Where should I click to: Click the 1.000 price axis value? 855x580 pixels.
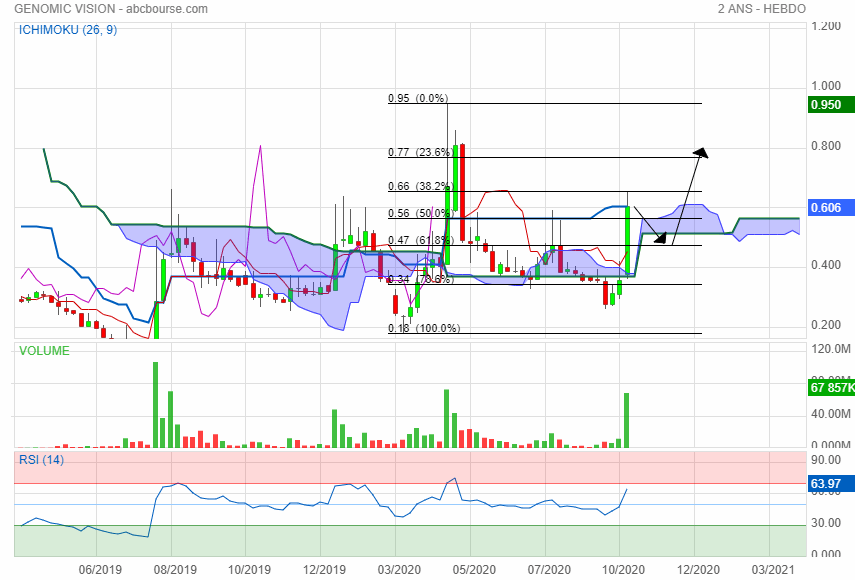(826, 86)
